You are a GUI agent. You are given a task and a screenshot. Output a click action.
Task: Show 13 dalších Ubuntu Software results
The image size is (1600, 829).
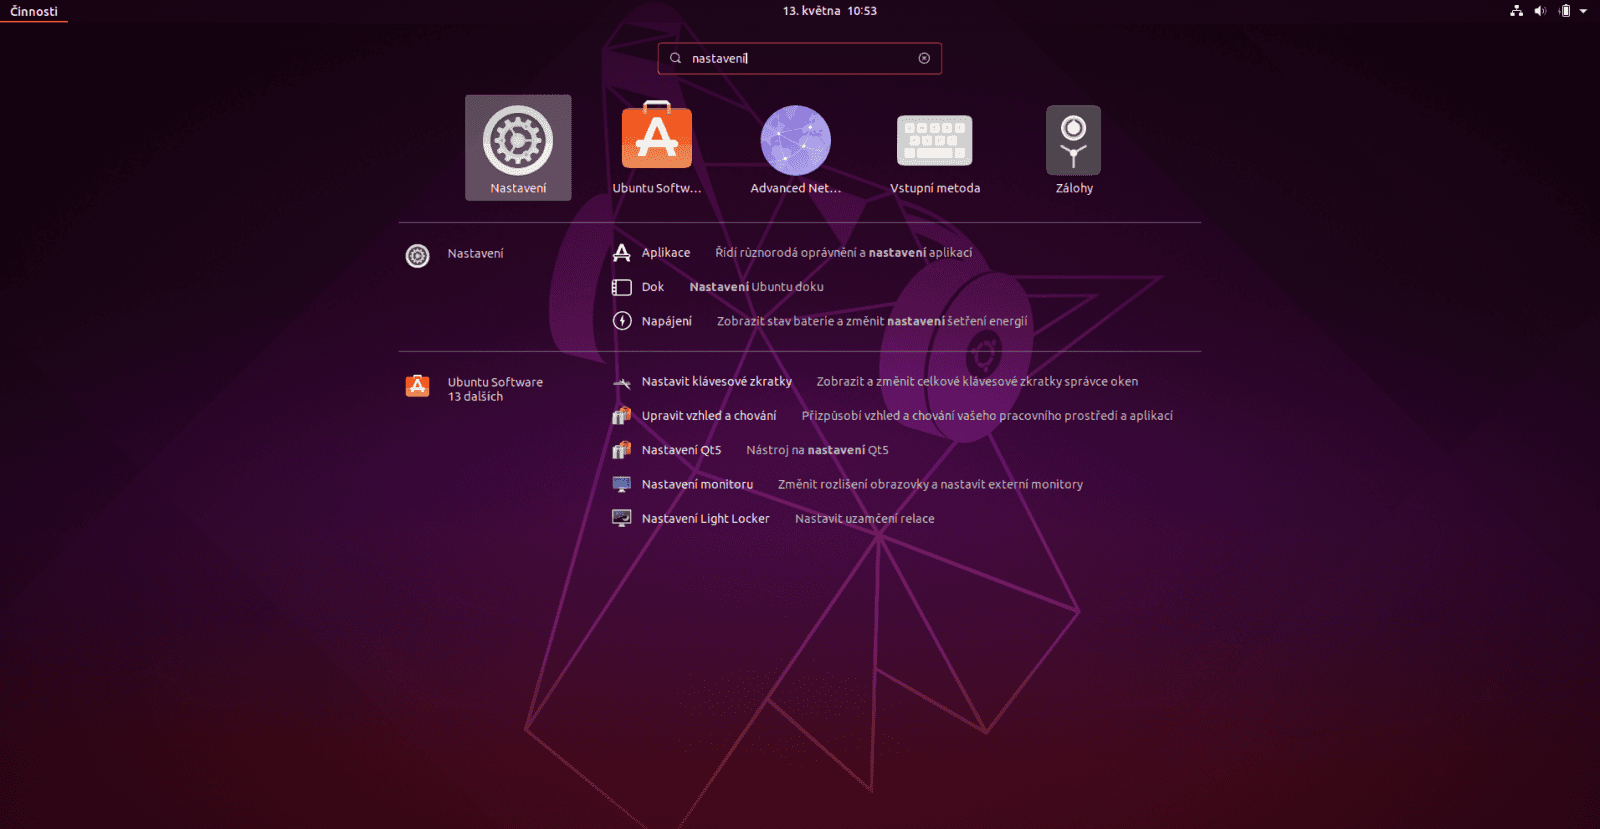pos(475,397)
